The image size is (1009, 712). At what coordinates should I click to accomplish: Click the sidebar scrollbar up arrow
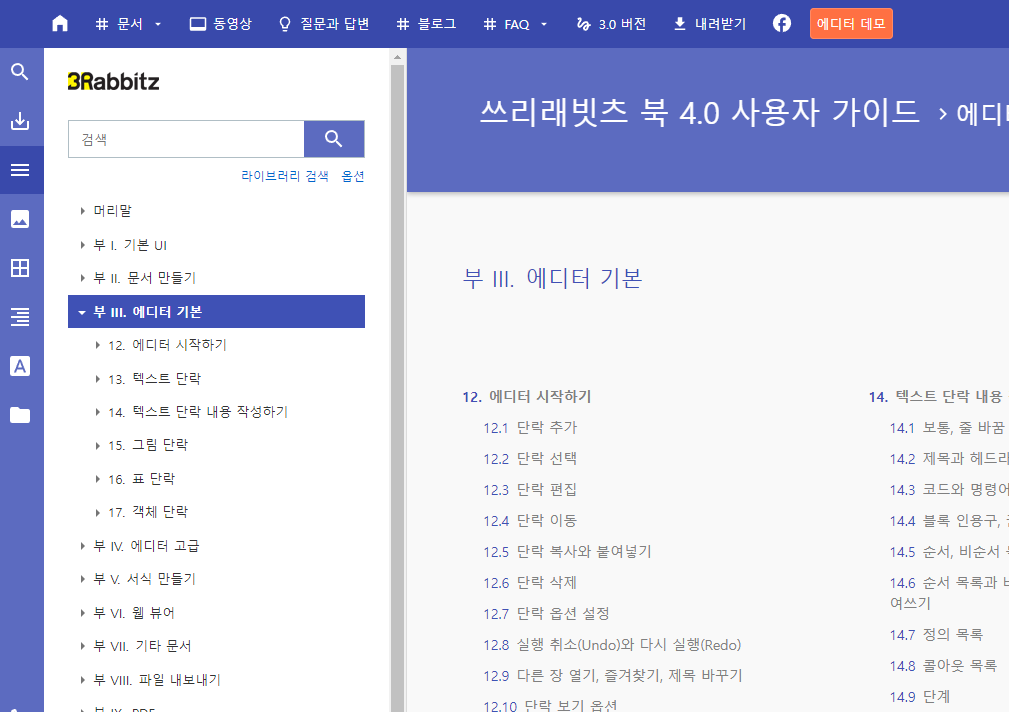click(397, 57)
